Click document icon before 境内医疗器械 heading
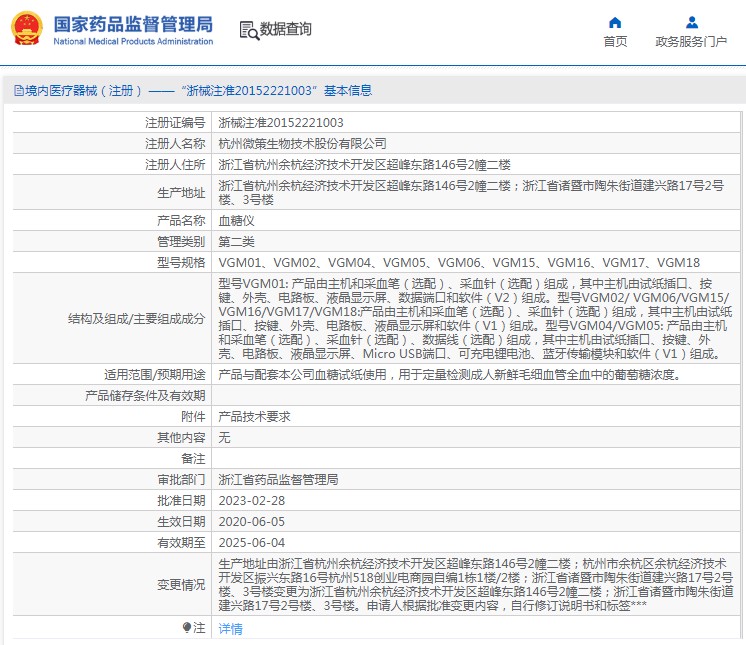This screenshot has width=746, height=645. (x=19, y=90)
